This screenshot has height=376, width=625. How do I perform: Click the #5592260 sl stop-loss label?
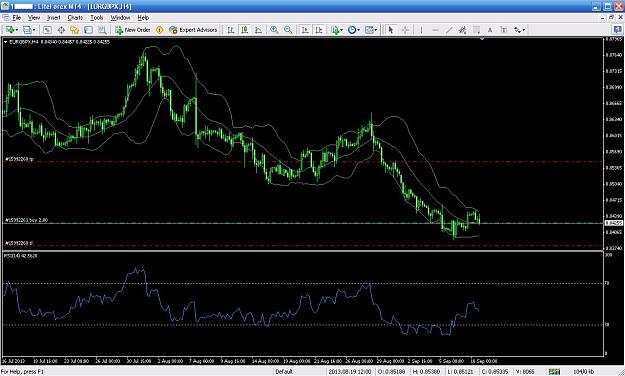(19, 243)
